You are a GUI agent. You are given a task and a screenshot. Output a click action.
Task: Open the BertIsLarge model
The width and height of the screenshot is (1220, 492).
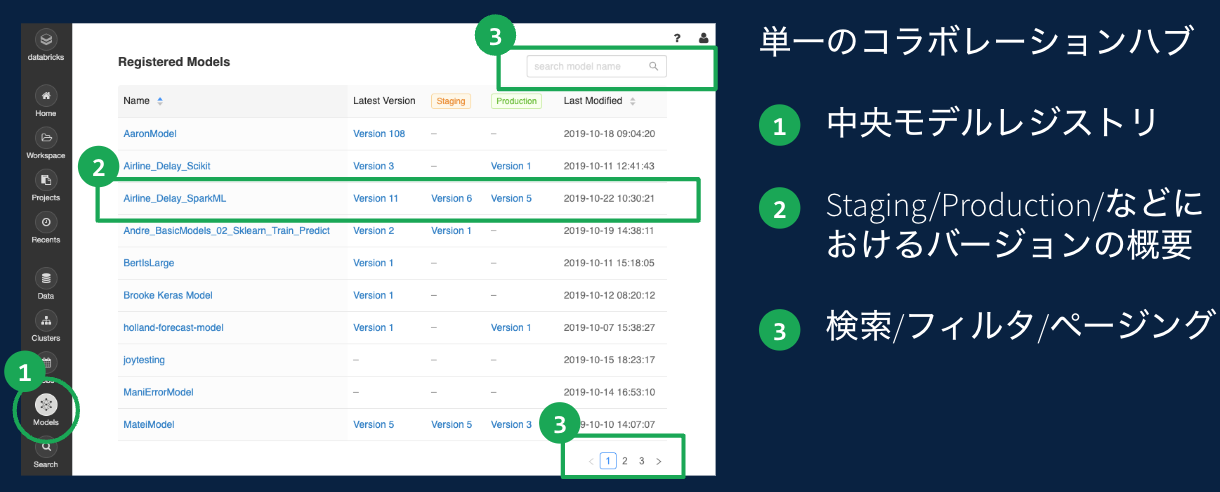point(149,263)
